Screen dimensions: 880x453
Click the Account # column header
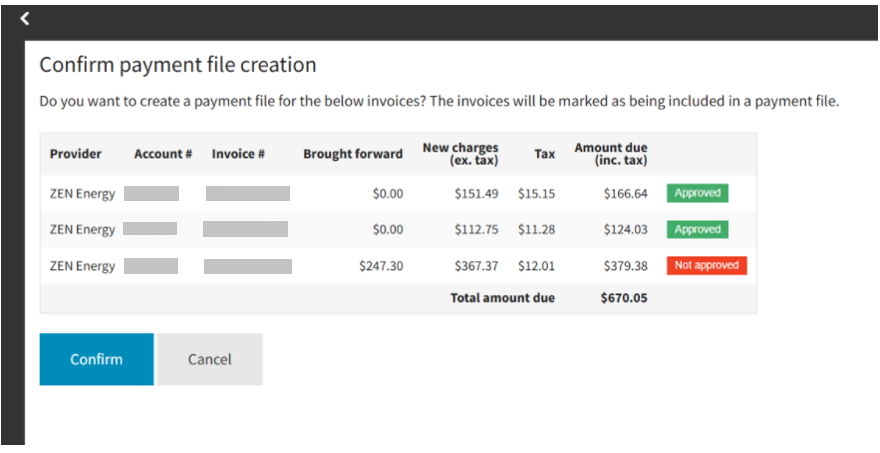pyautogui.click(x=163, y=154)
